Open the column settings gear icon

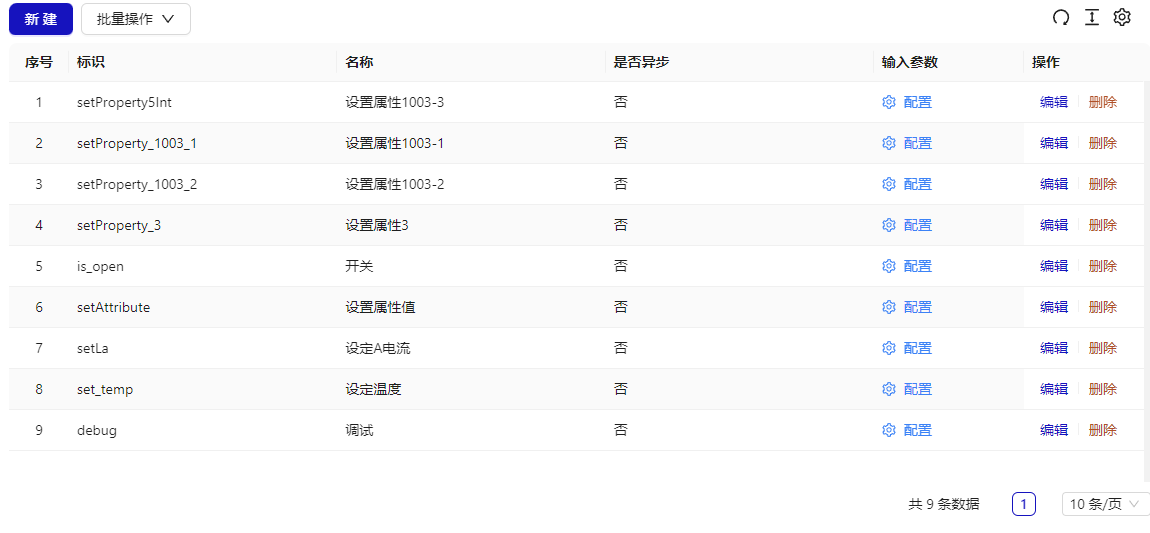[x=1122, y=18]
